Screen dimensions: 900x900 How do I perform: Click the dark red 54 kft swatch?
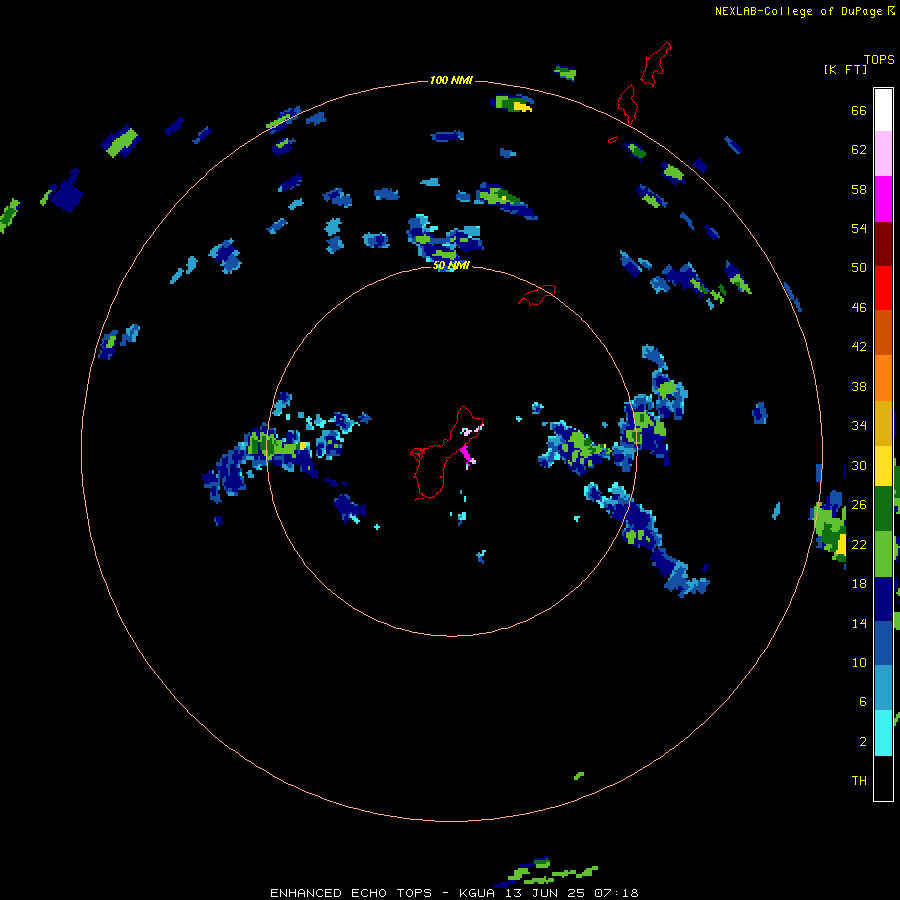883,243
